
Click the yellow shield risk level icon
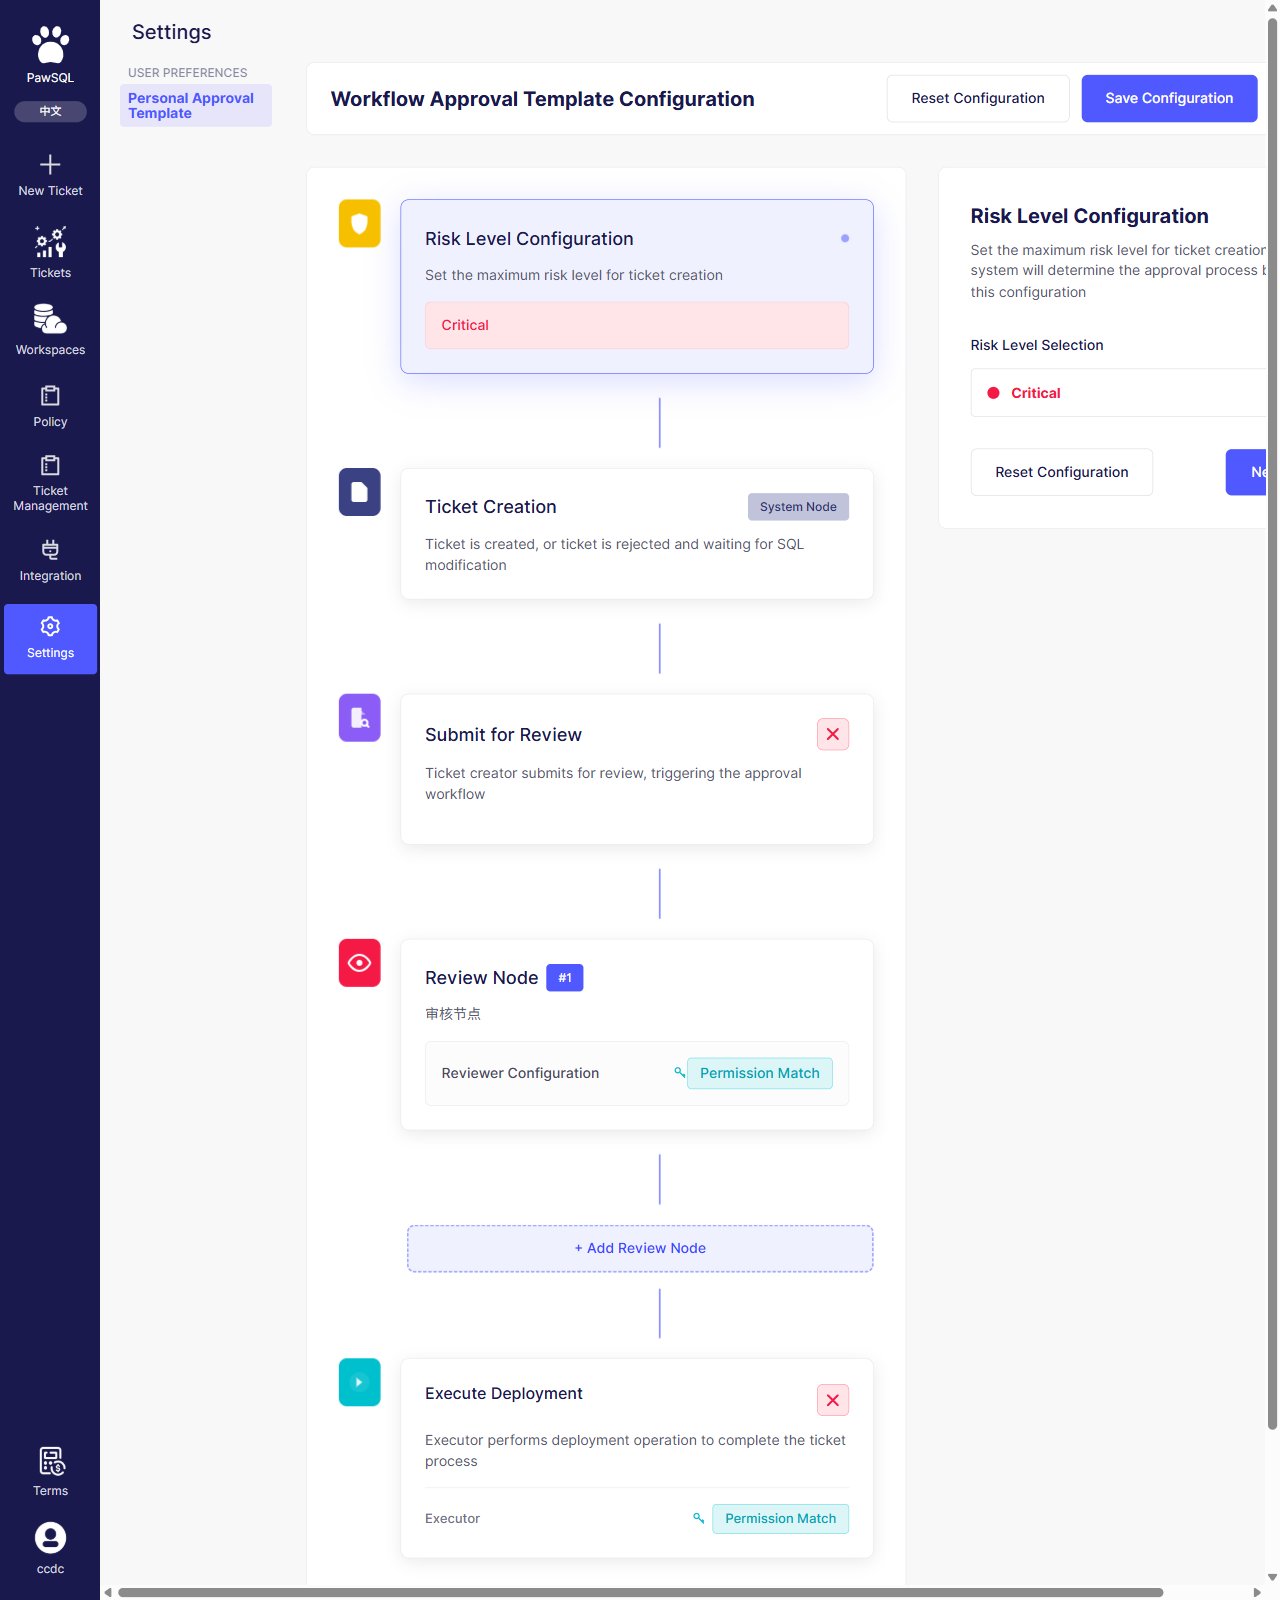360,224
